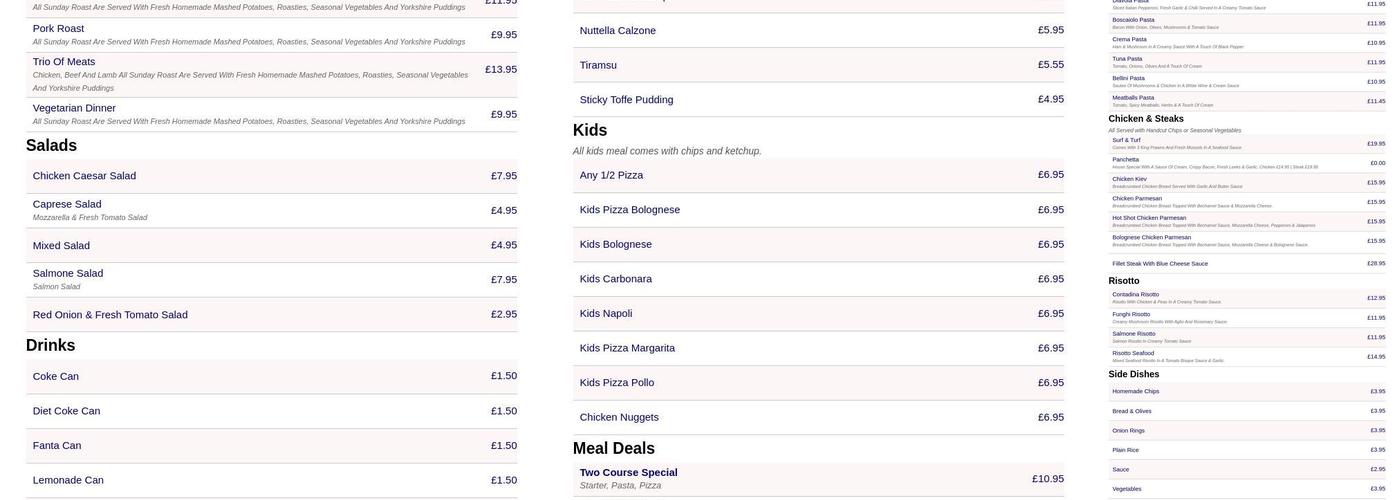
Task: Pick the Onion Rings side dish
Action: tap(1129, 431)
